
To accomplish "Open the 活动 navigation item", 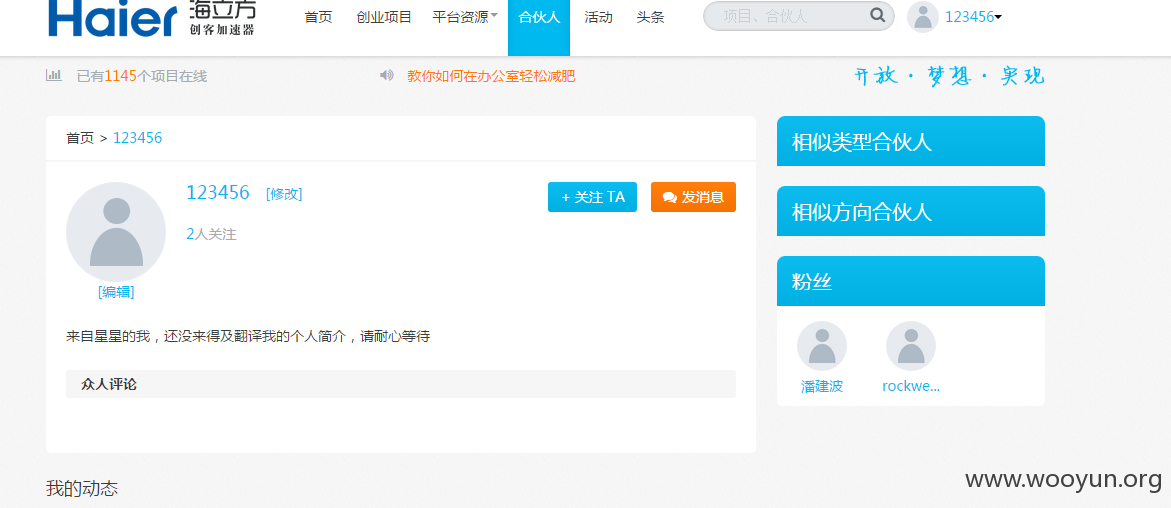I will point(598,17).
